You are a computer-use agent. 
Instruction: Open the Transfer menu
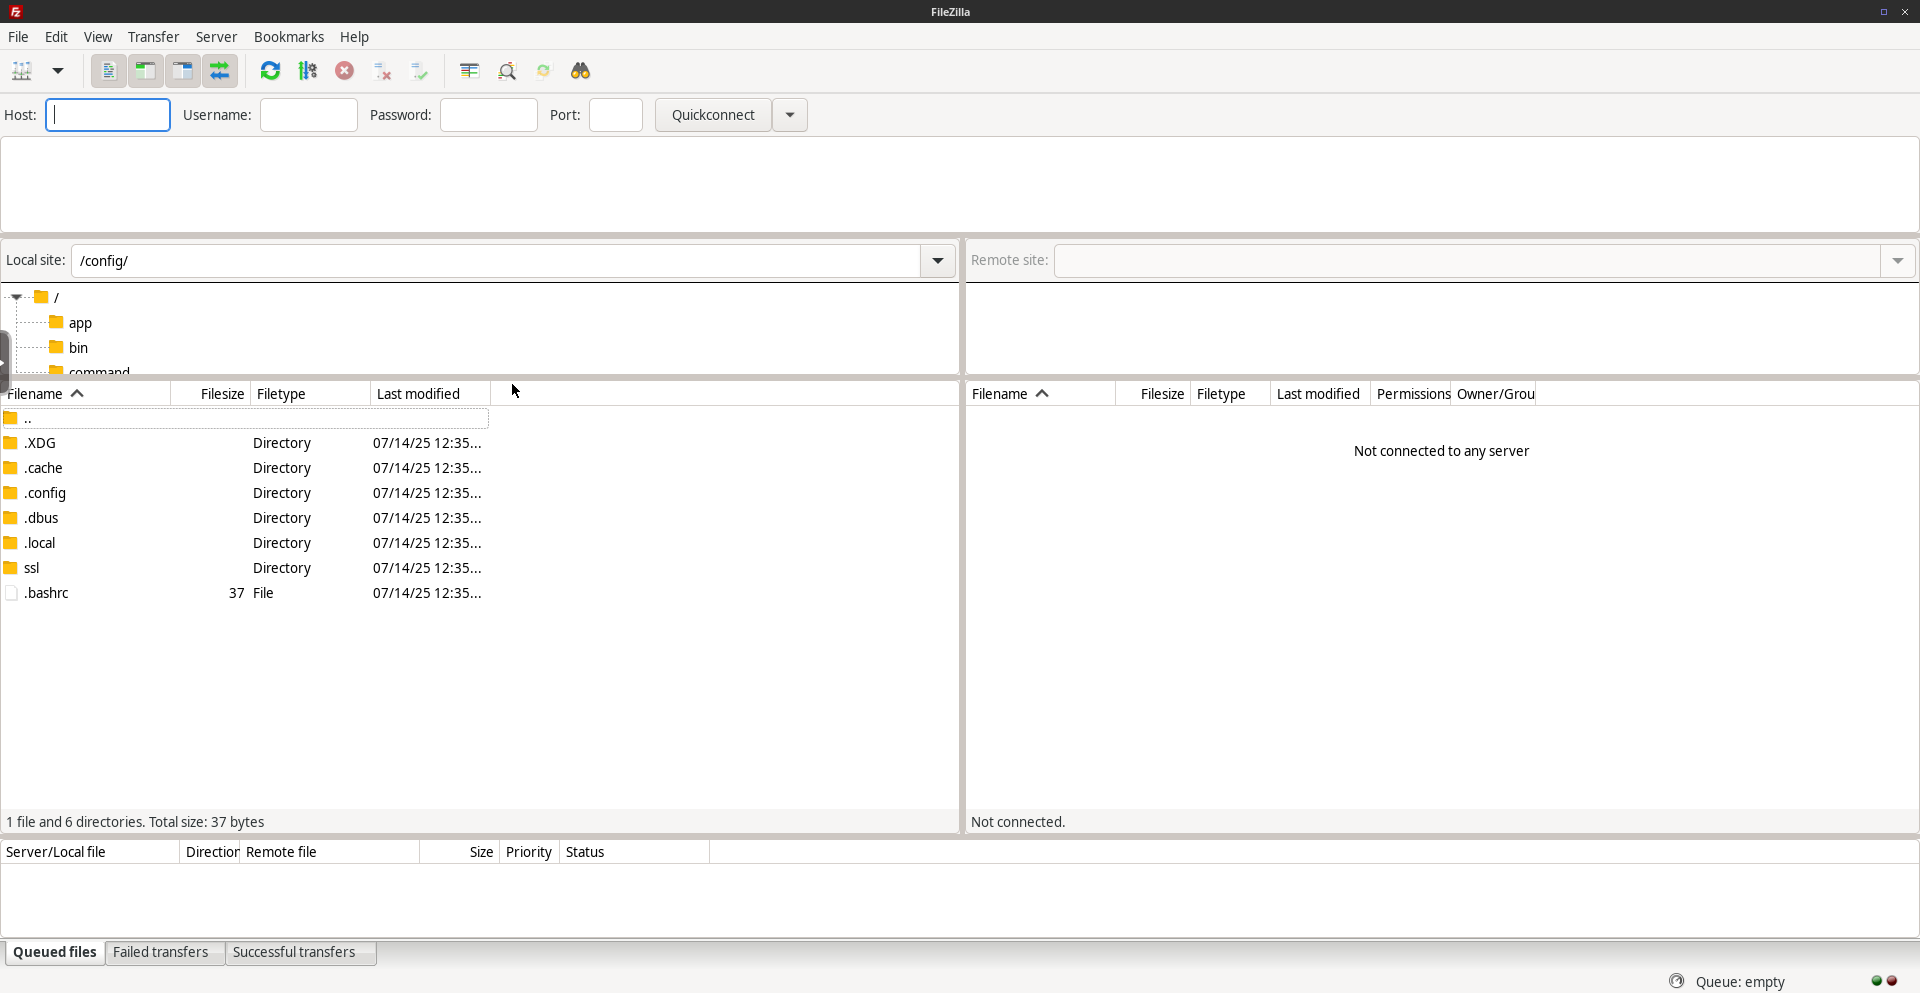[153, 37]
